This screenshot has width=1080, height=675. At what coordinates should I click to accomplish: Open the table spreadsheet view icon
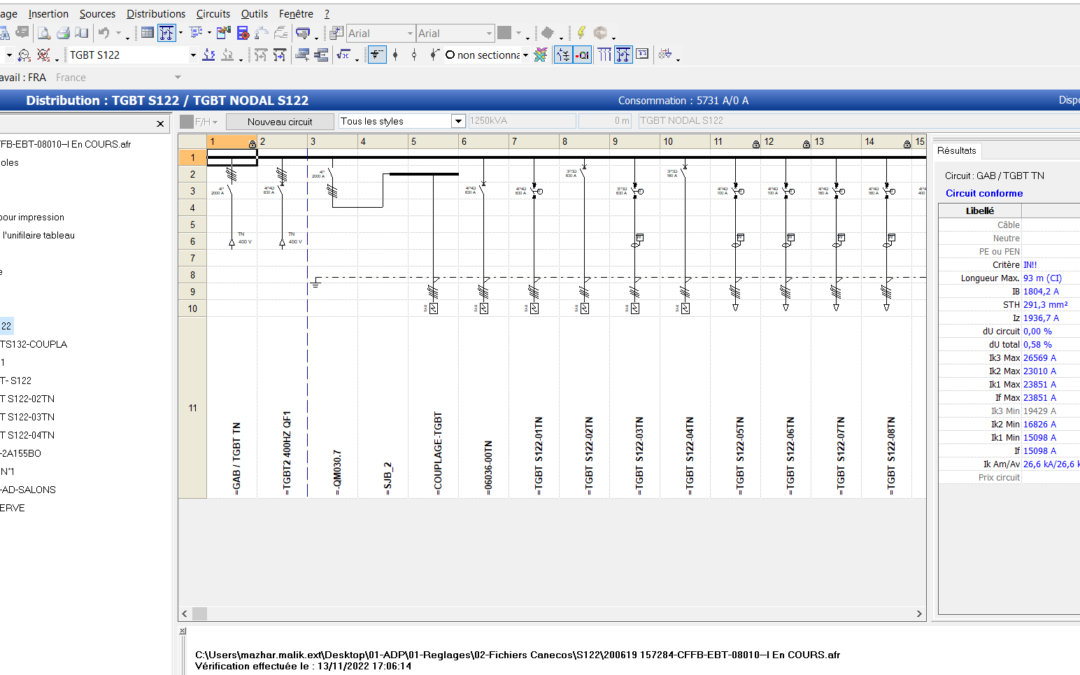click(147, 32)
